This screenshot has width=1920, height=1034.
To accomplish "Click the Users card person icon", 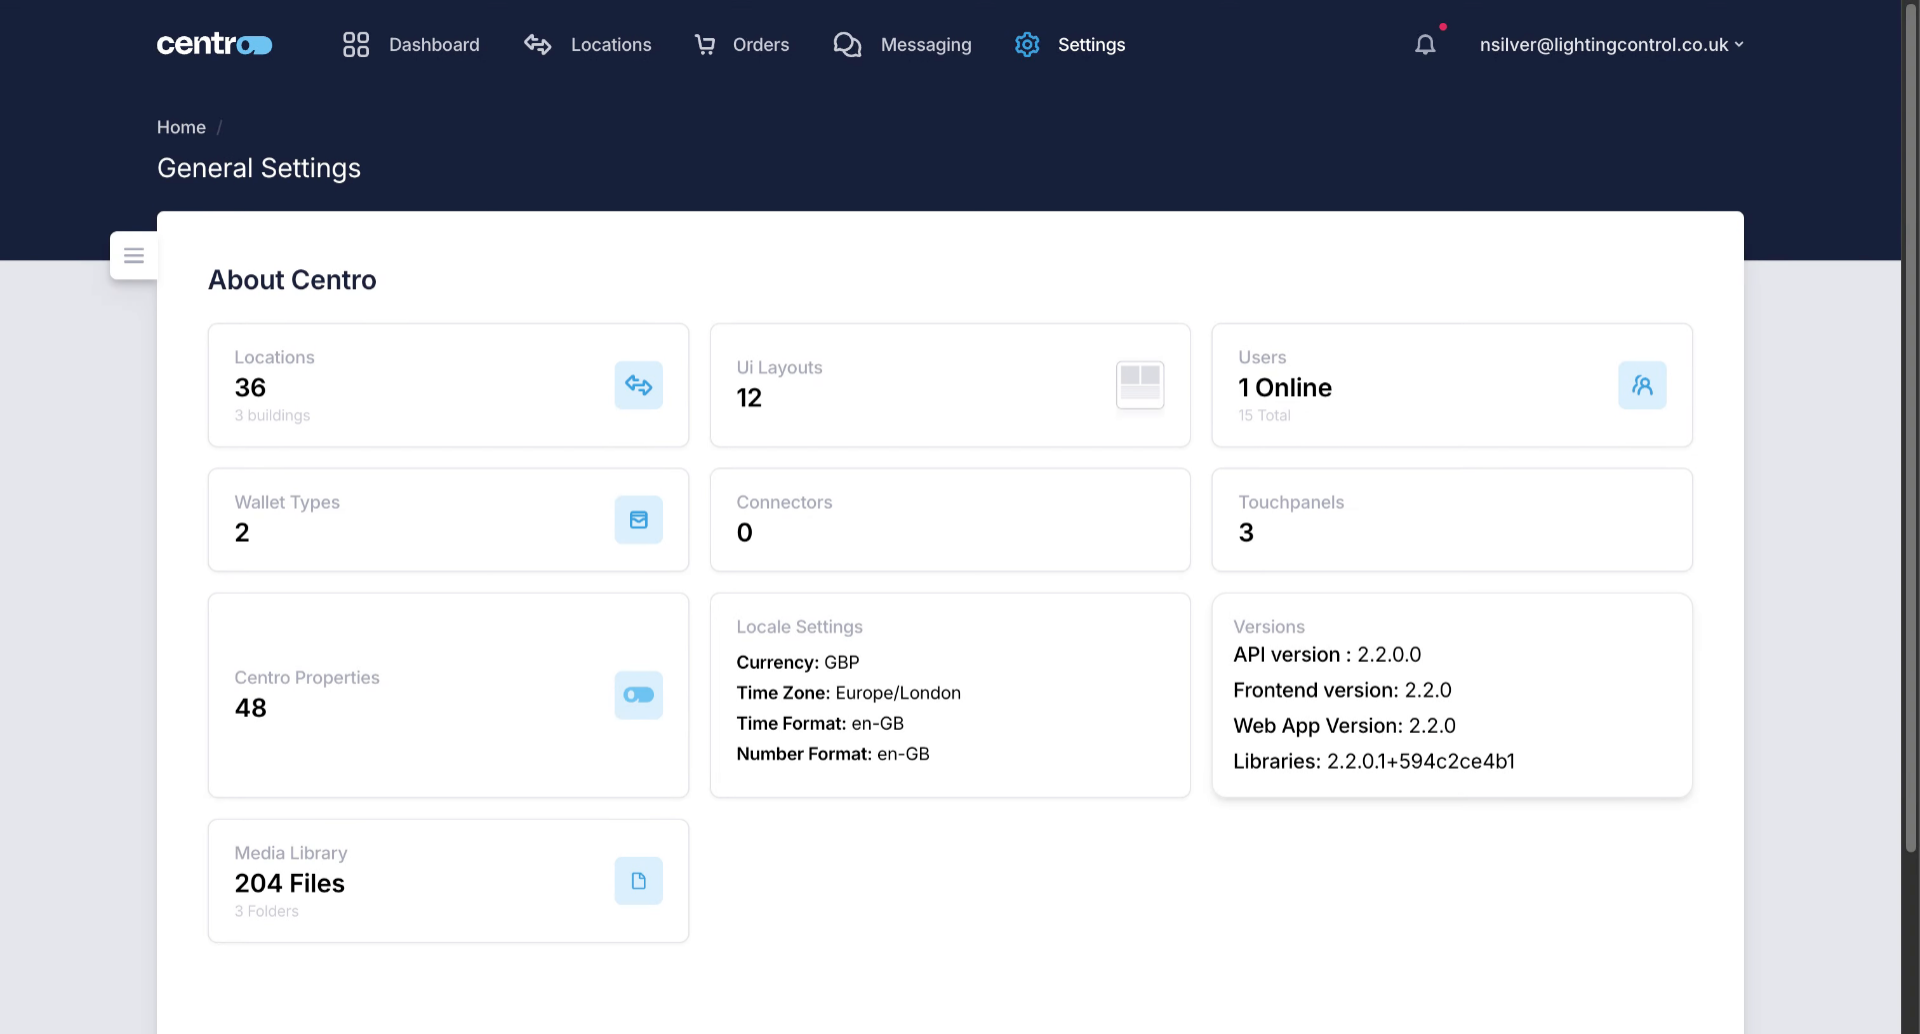I will pyautogui.click(x=1642, y=384).
